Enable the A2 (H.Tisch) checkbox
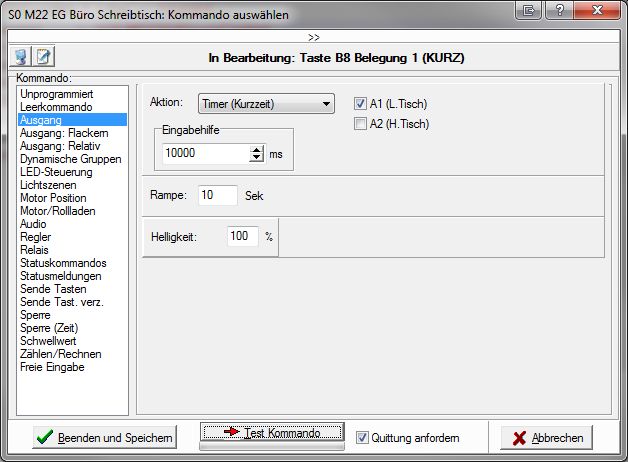Image resolution: width=628 pixels, height=462 pixels. coord(361,123)
